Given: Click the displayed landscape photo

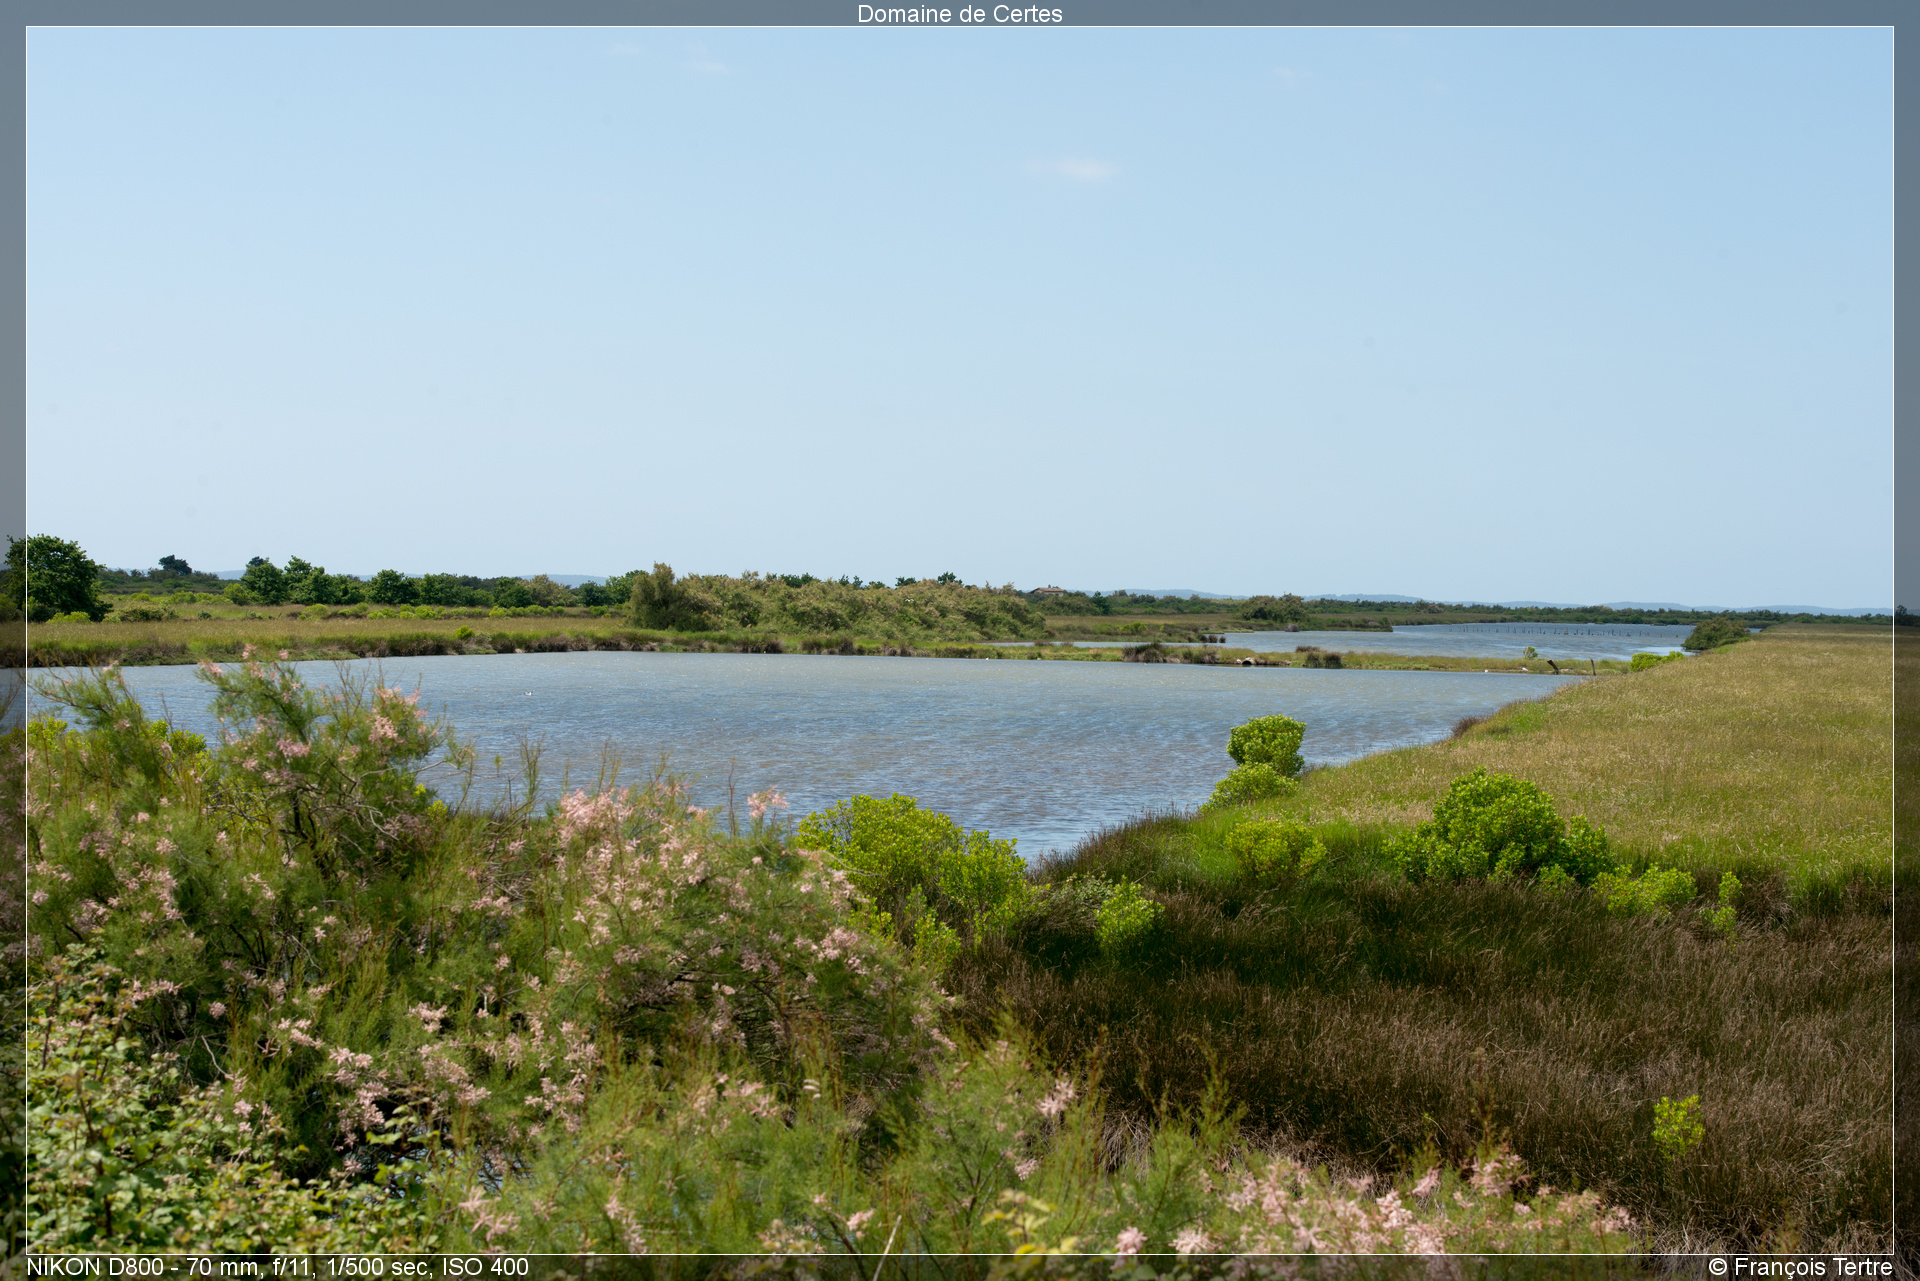Looking at the screenshot, I should pos(959,640).
